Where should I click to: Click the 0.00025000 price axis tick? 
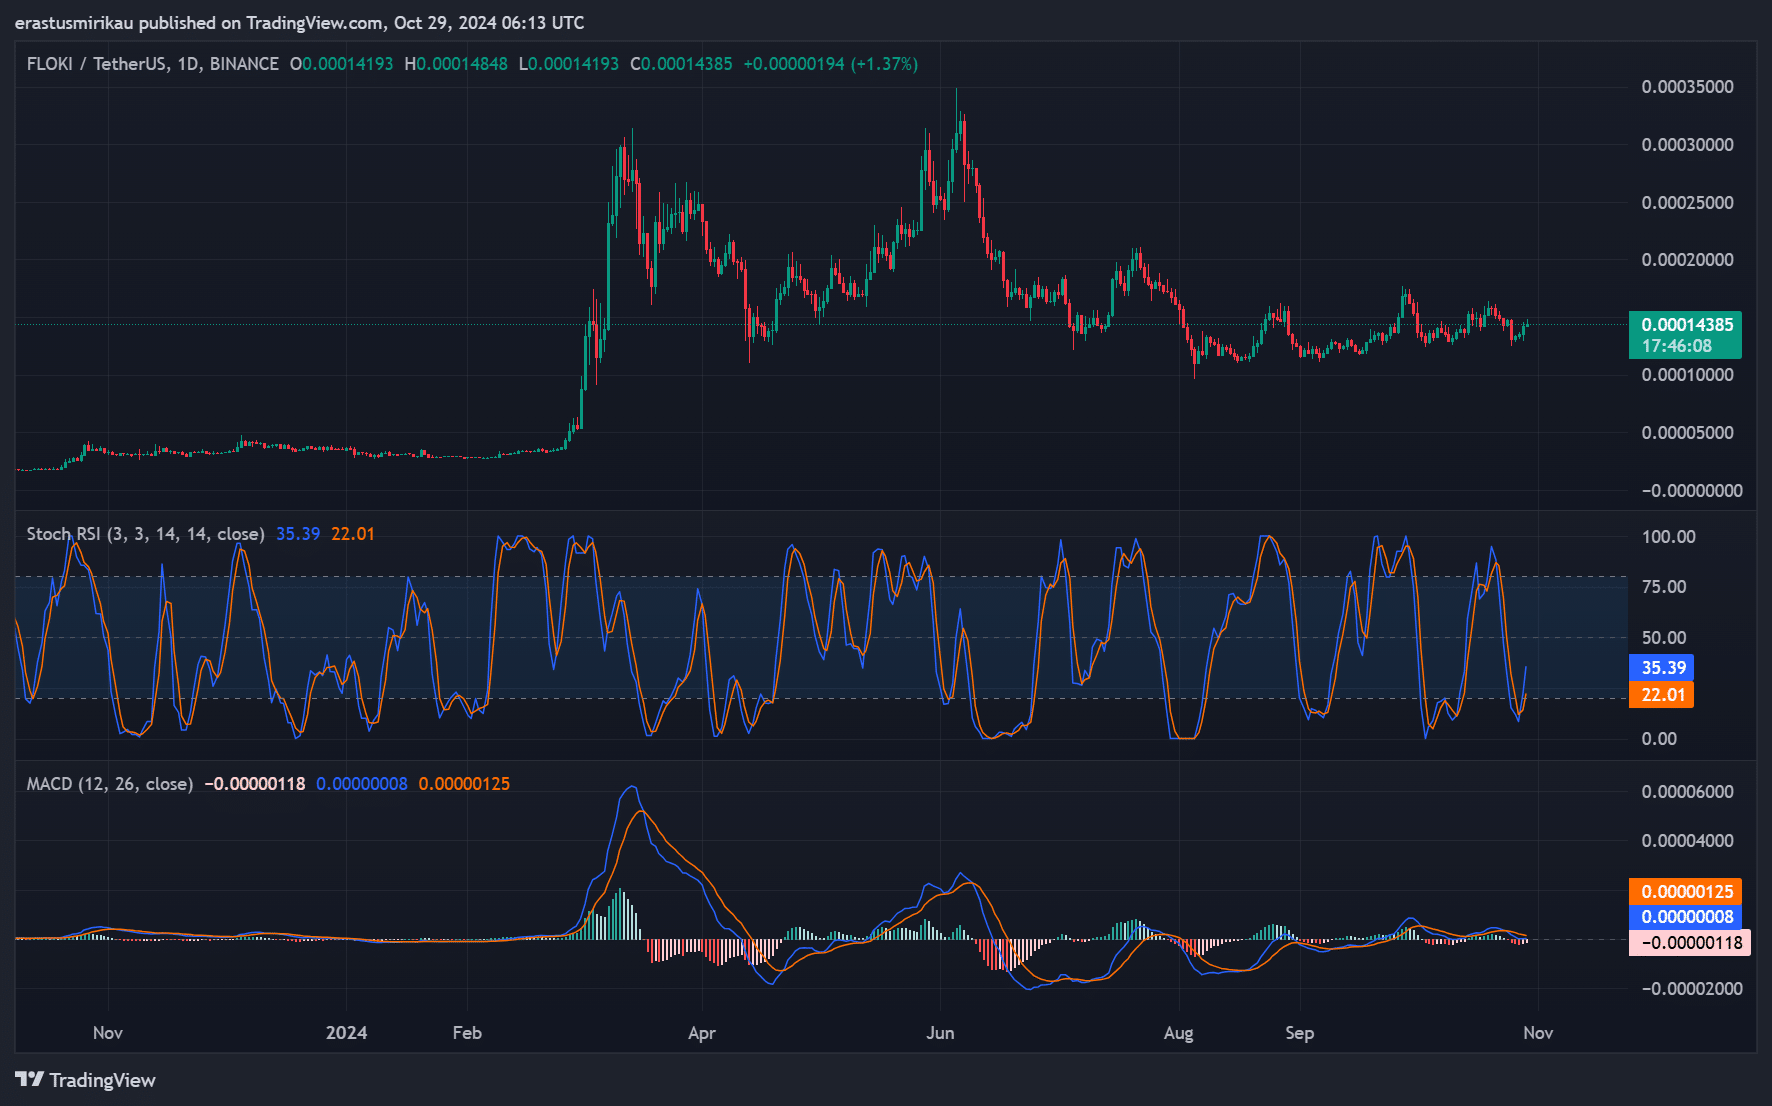(1687, 203)
